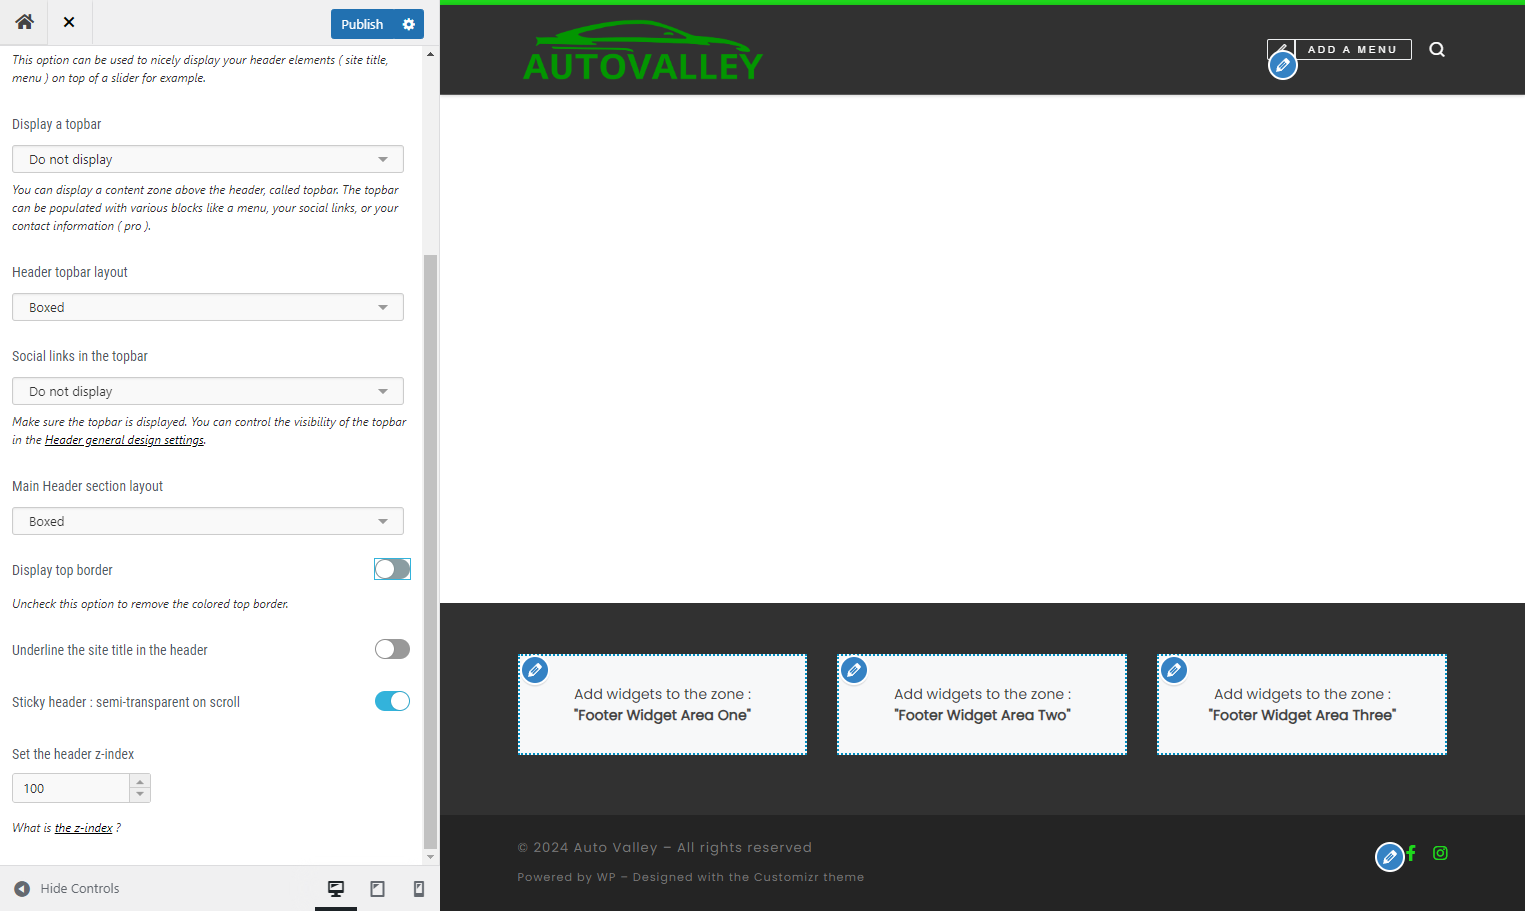This screenshot has width=1525, height=911.
Task: Click the Customizr theme footer link
Action: point(809,877)
